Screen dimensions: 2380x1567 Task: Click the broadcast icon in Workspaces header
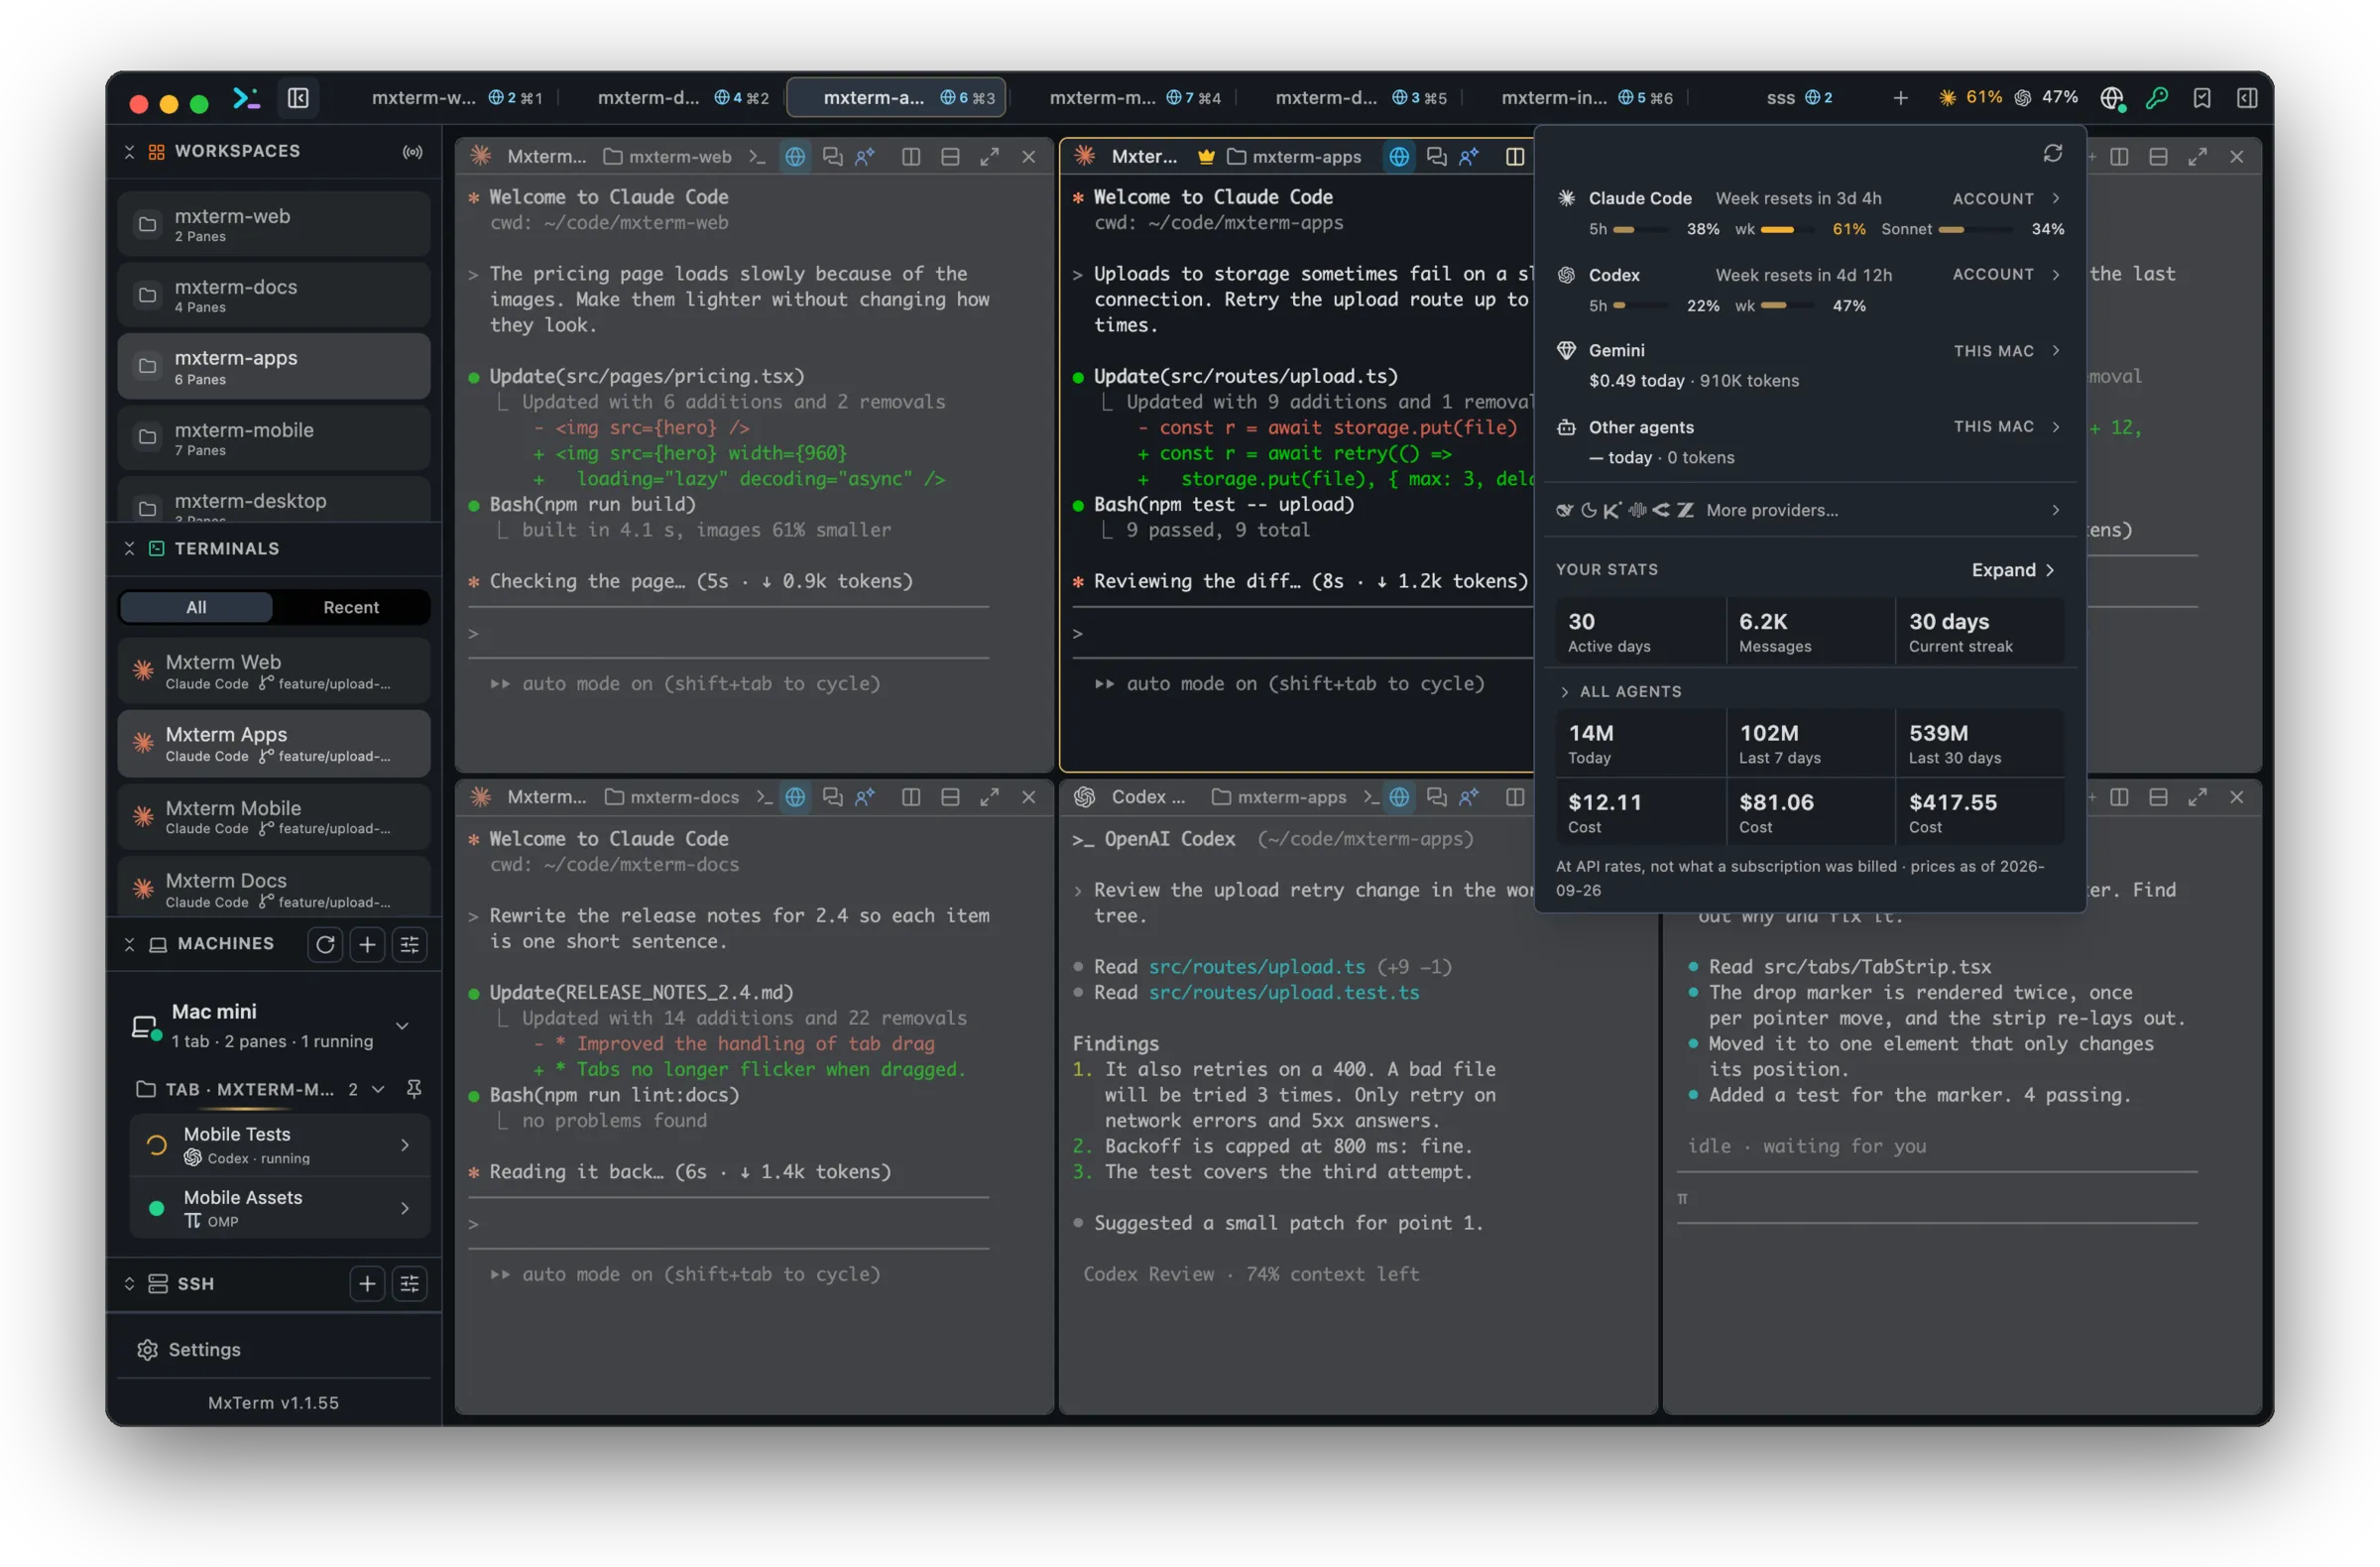[412, 151]
